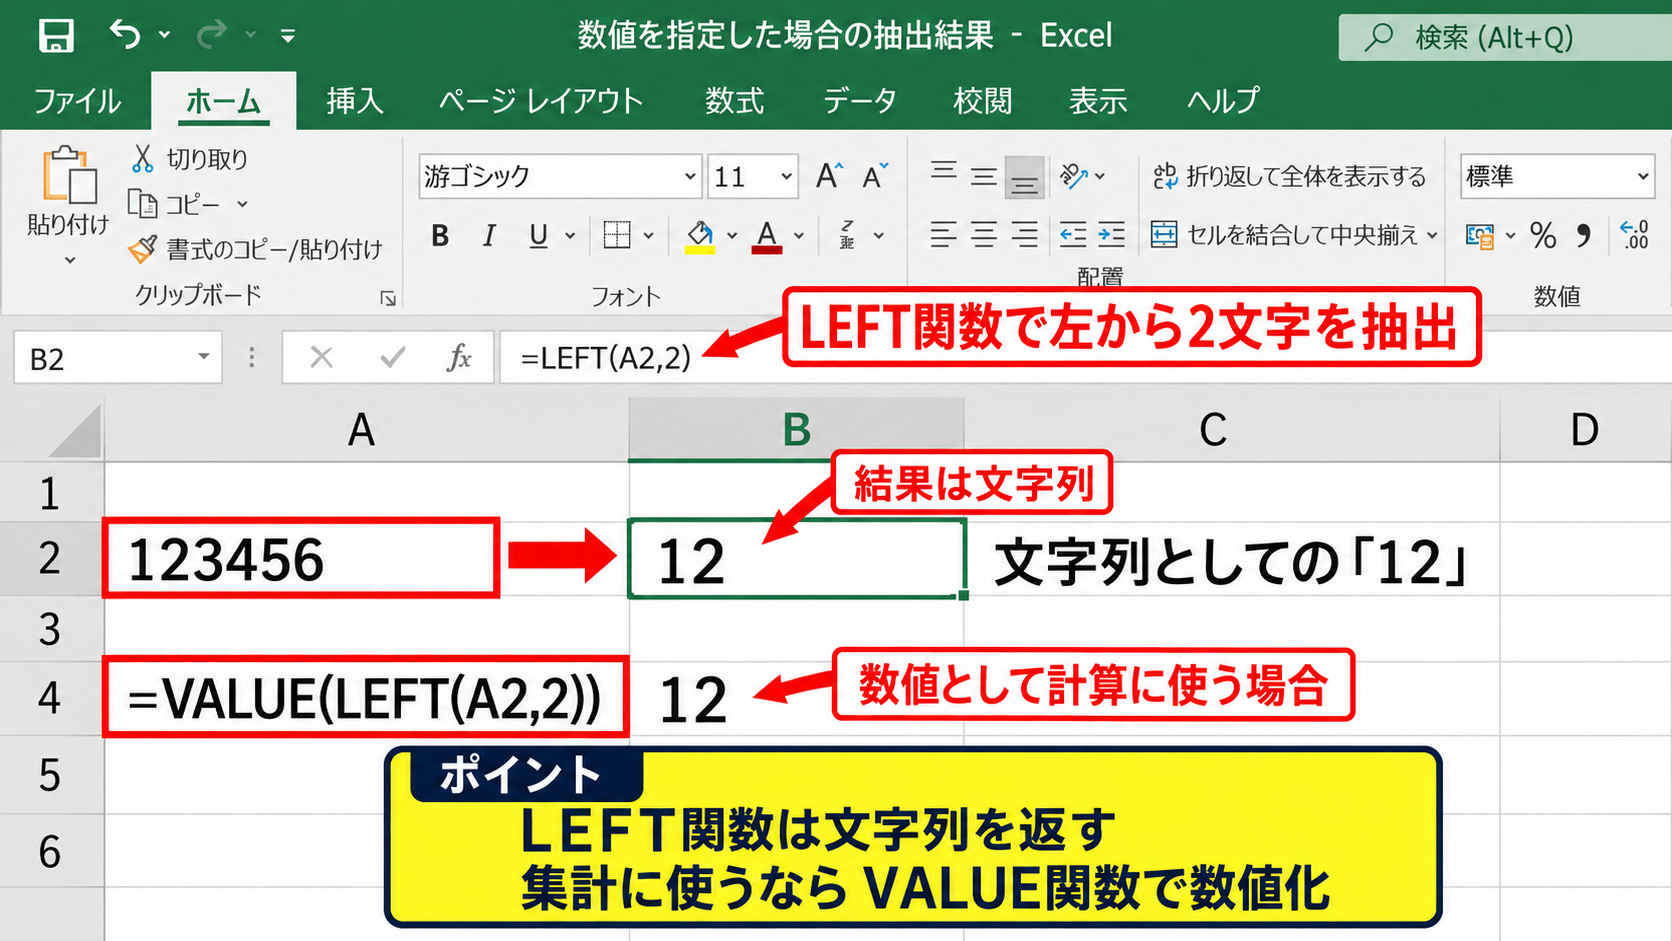Image resolution: width=1672 pixels, height=941 pixels.
Task: Toggle center horizontal alignment
Action: [x=984, y=235]
